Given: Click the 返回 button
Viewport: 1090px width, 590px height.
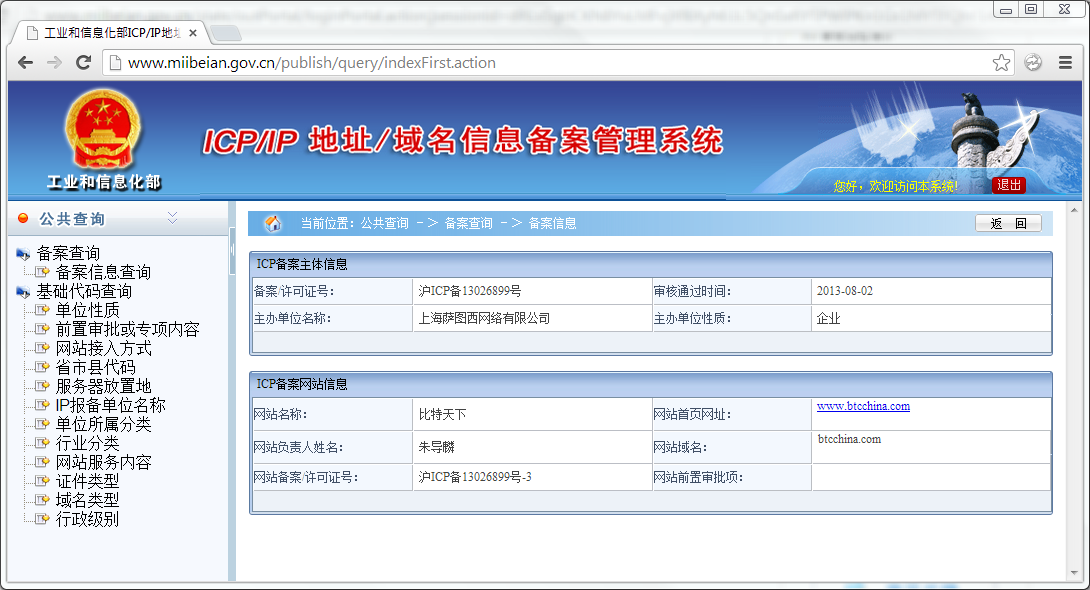Looking at the screenshot, I should (1008, 223).
